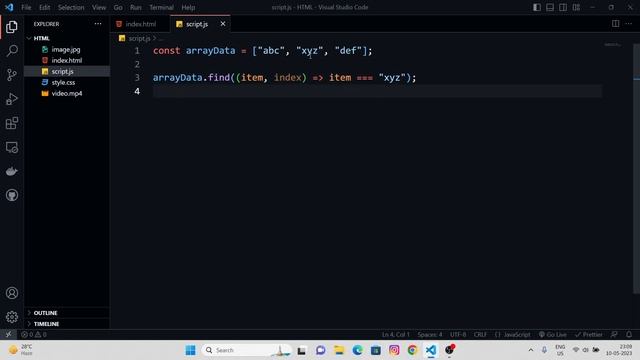
Task: Click the empty line 4 in the editor
Action: [378, 91]
